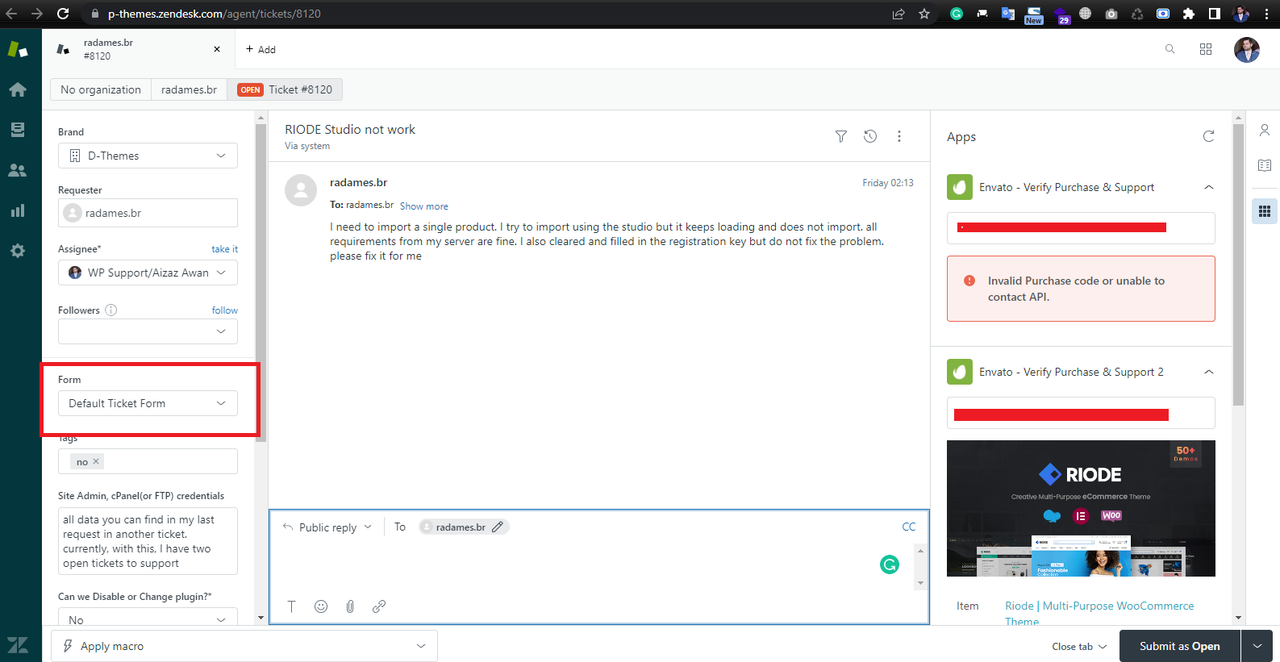This screenshot has width=1280, height=662.
Task: Open the Can we Disable or Change plugin dropdown
Action: pyautogui.click(x=148, y=618)
